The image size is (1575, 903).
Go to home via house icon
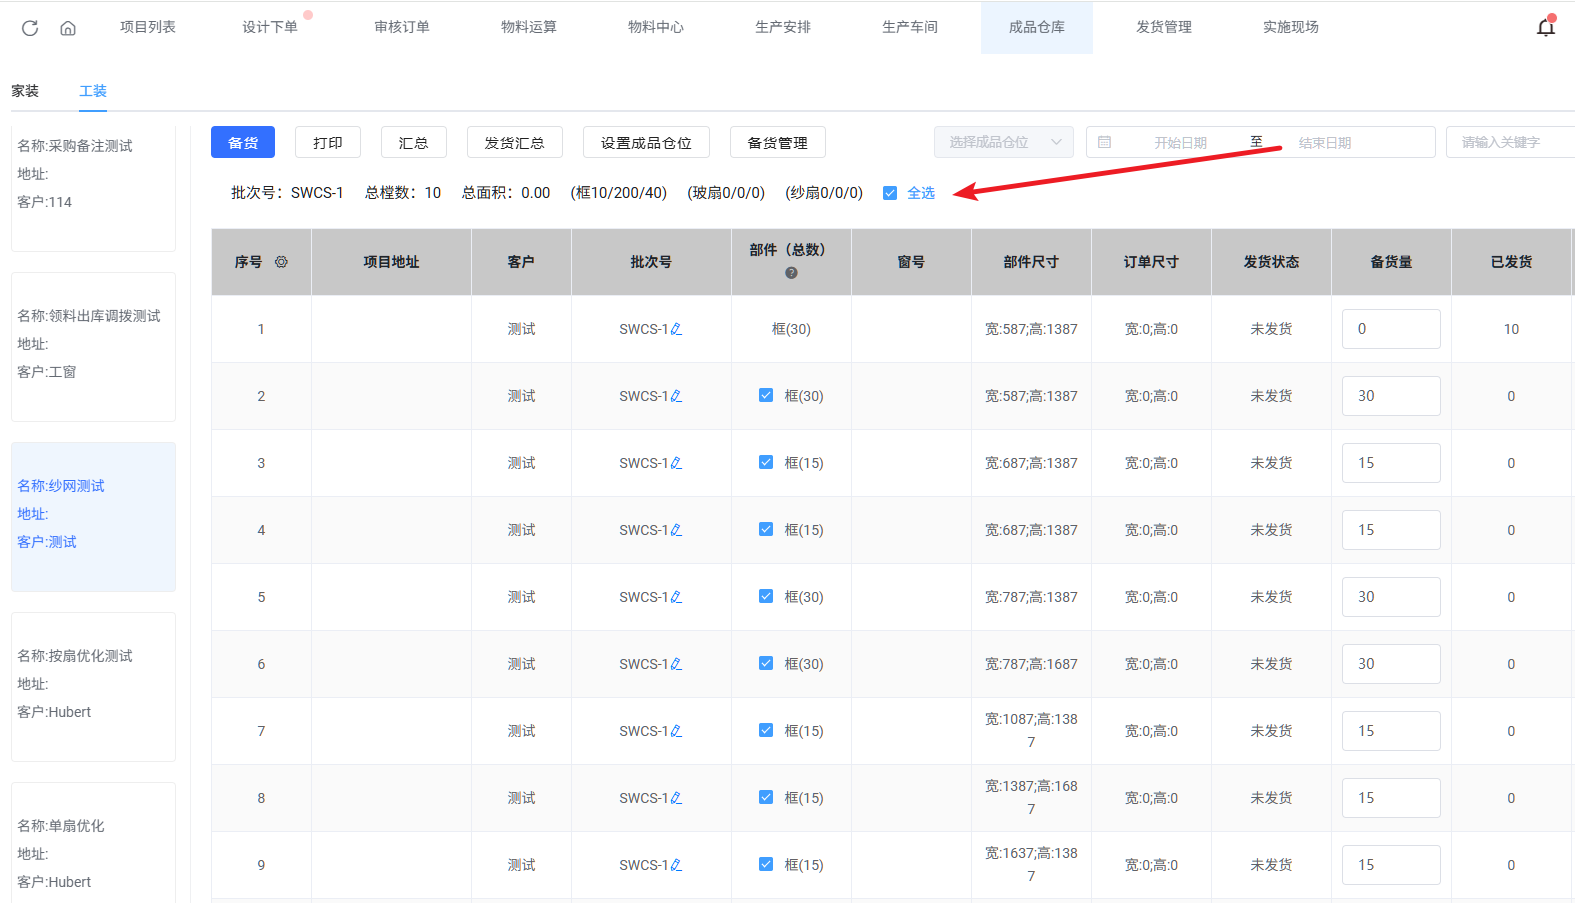click(68, 28)
